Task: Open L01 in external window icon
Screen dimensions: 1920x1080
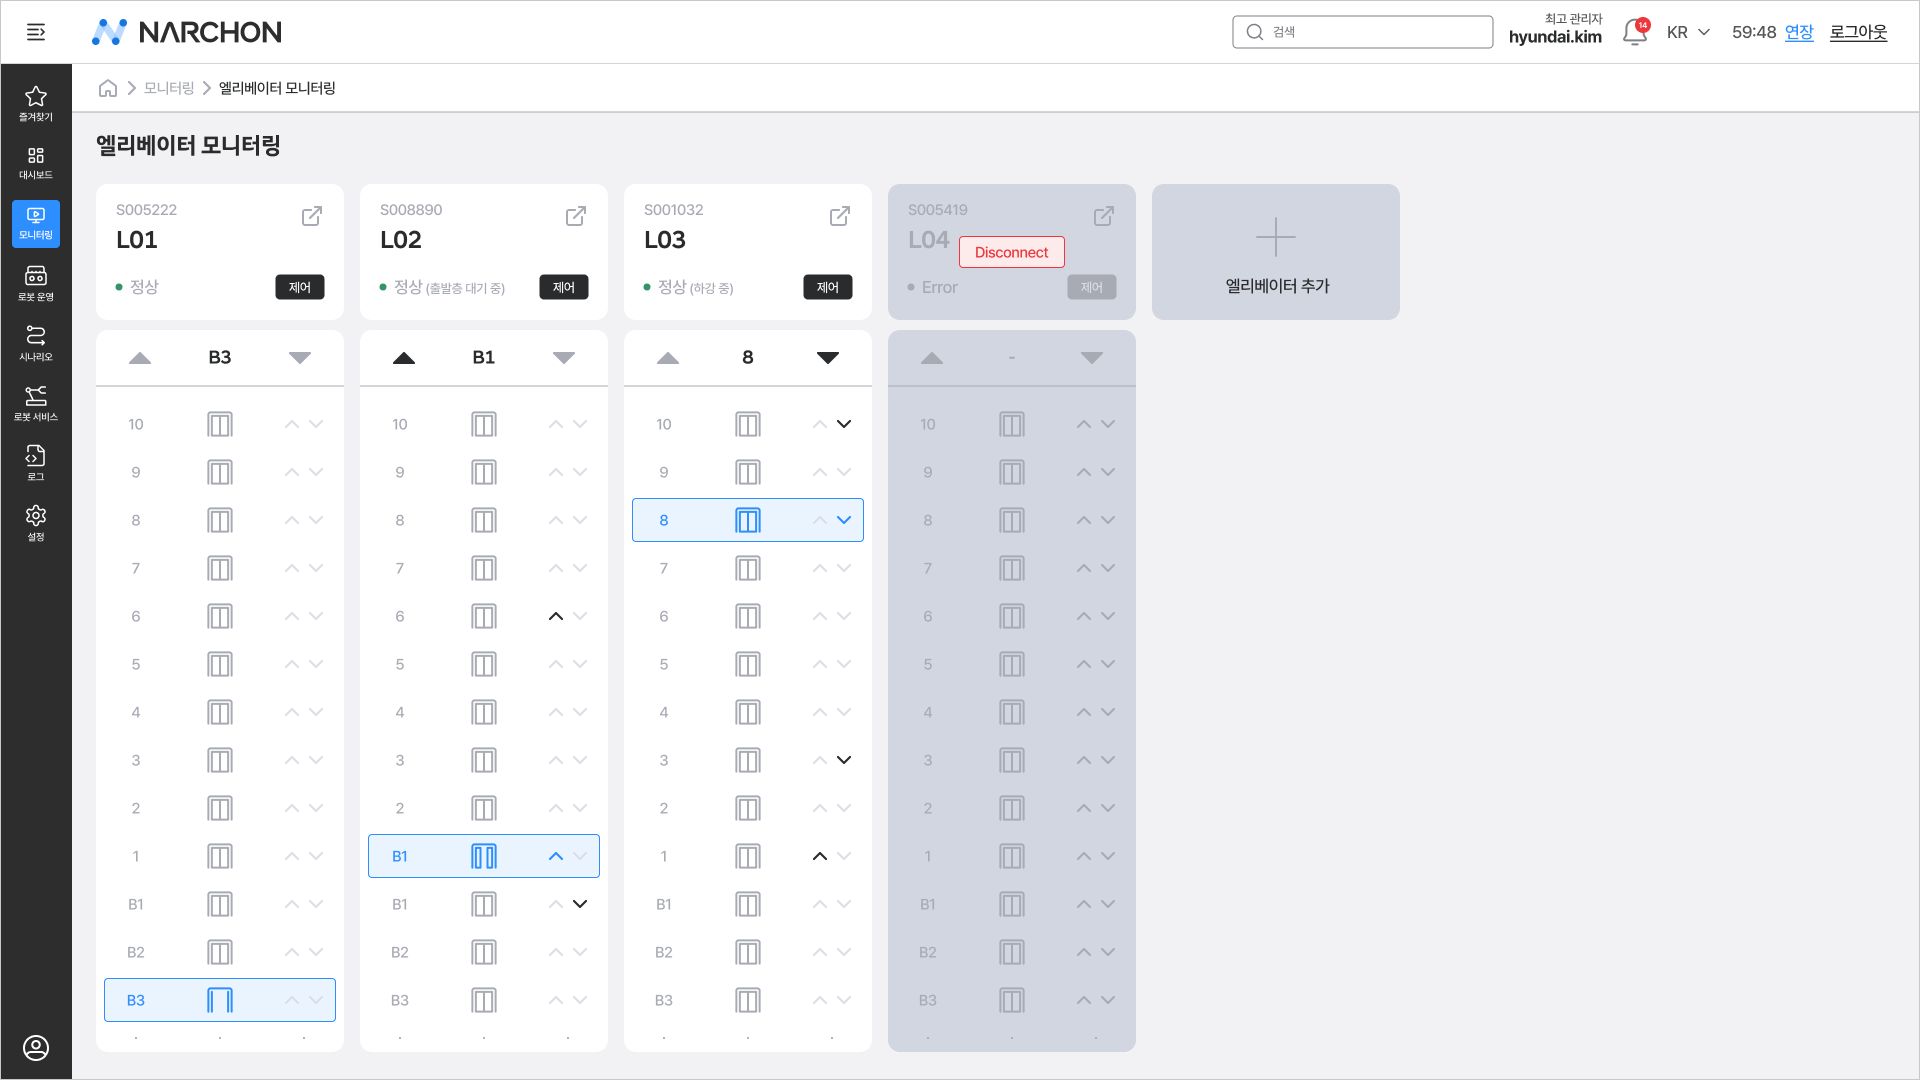Action: (312, 216)
